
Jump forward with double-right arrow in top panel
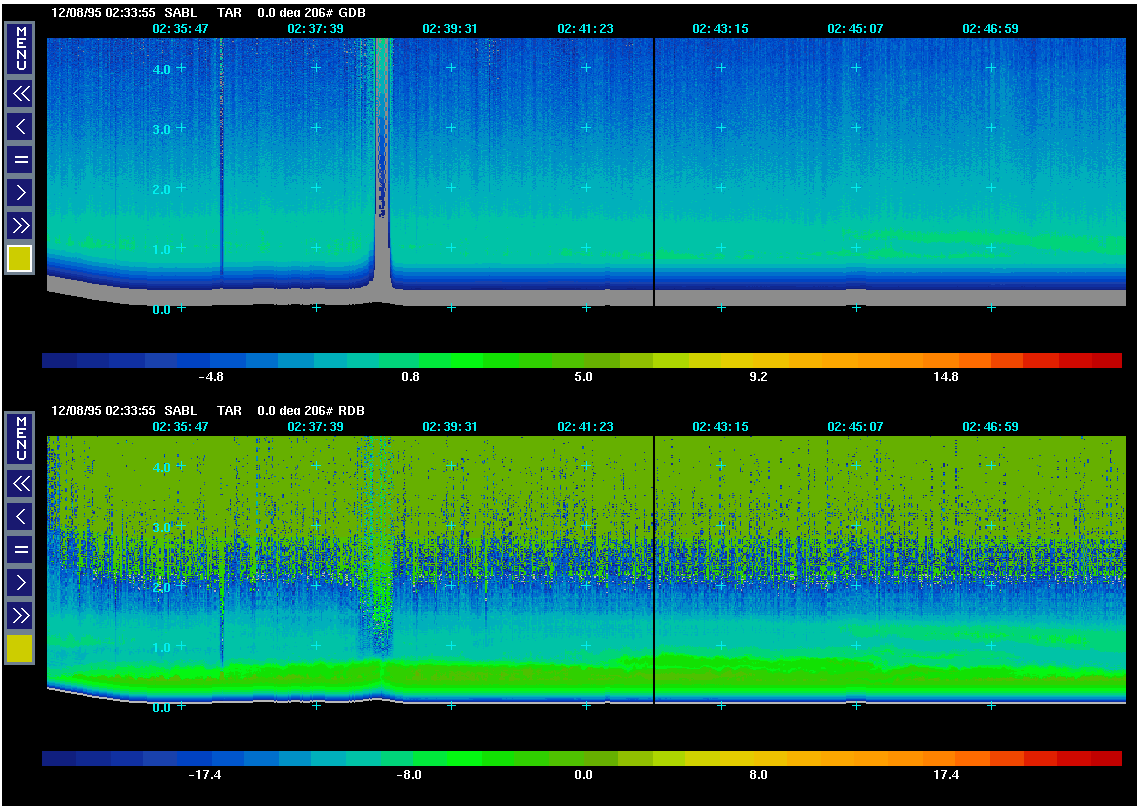[20, 224]
